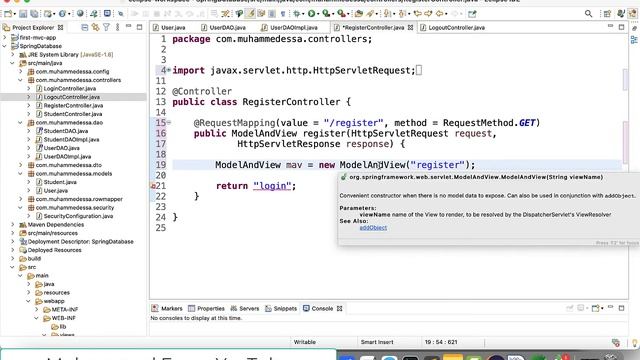This screenshot has height=360, width=640.
Task: Select the WEB-INF folder in tree
Action: 63,318
